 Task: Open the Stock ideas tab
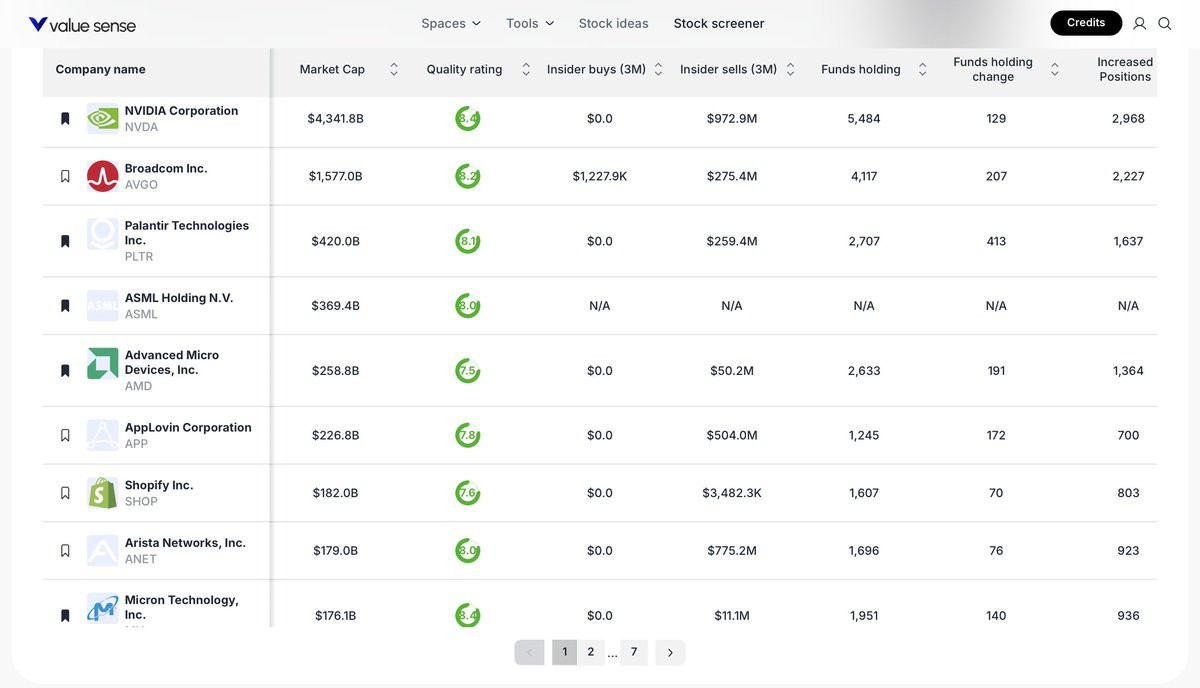tap(613, 23)
